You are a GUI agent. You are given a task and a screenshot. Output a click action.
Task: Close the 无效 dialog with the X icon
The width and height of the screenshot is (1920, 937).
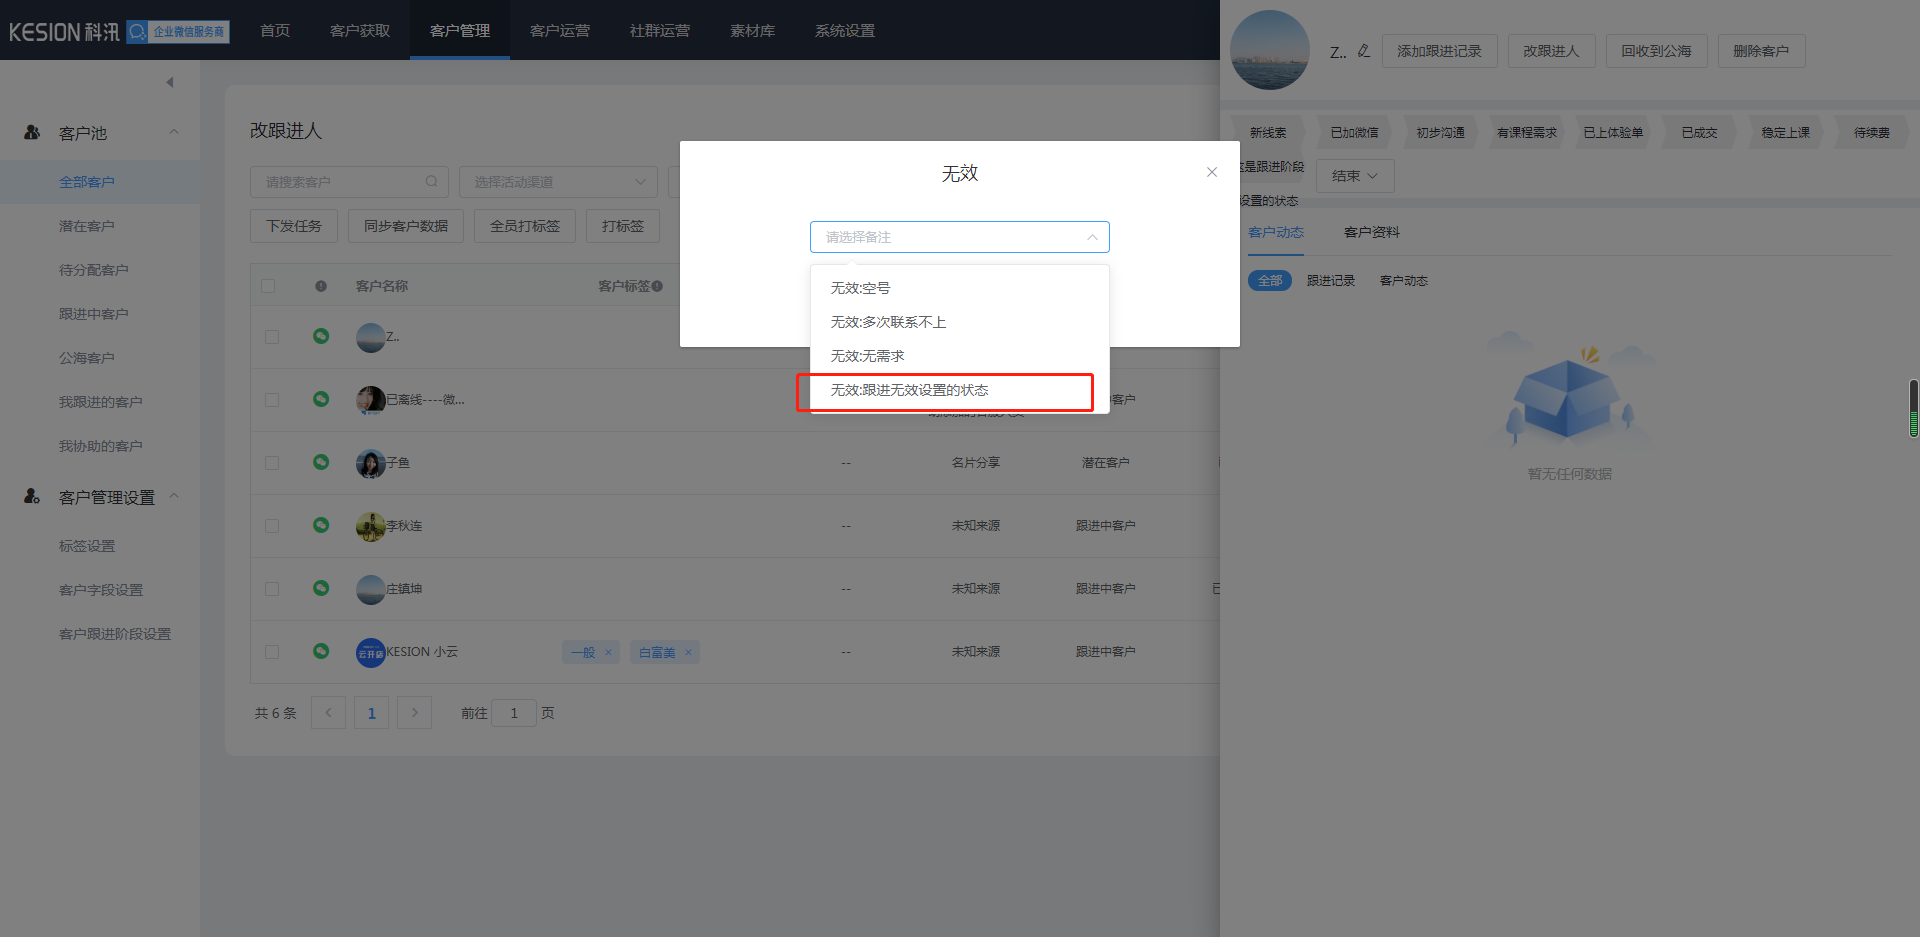click(x=1211, y=172)
